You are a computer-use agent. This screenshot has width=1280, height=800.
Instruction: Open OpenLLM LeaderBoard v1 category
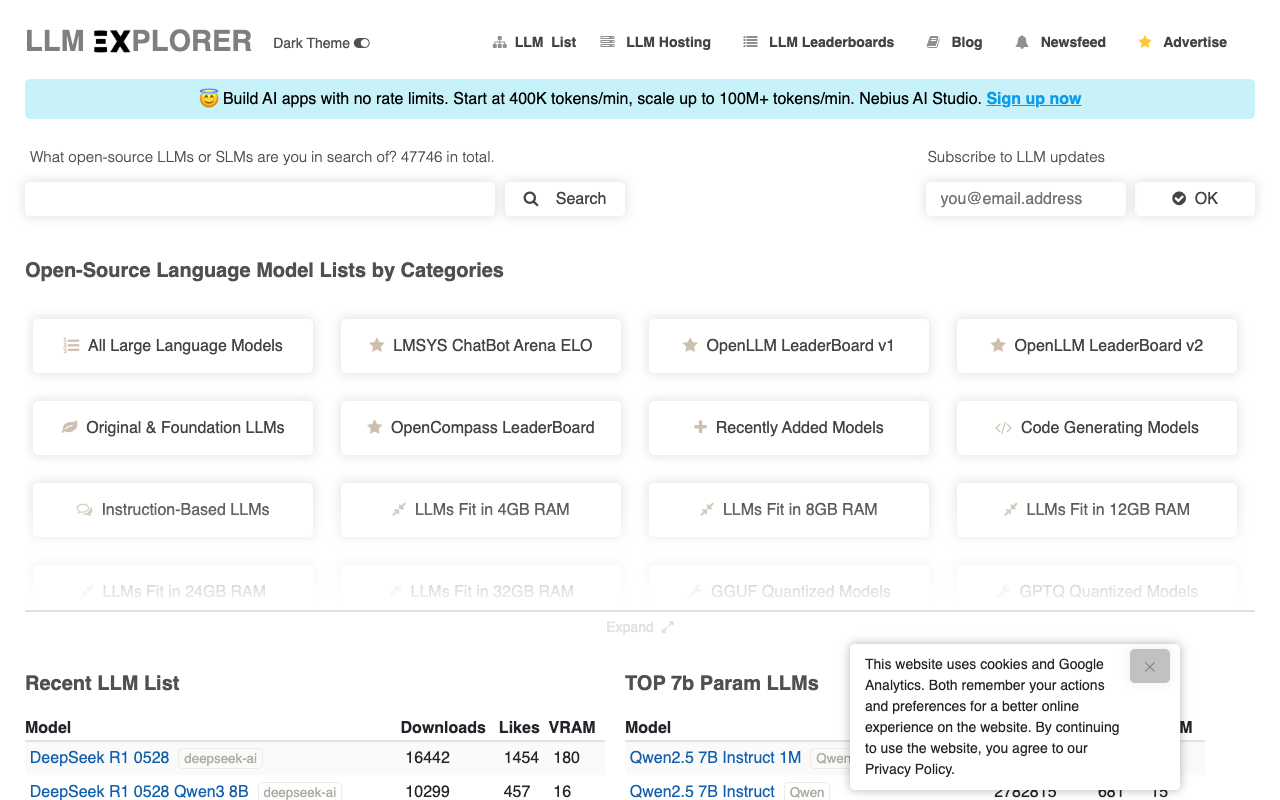[789, 346]
